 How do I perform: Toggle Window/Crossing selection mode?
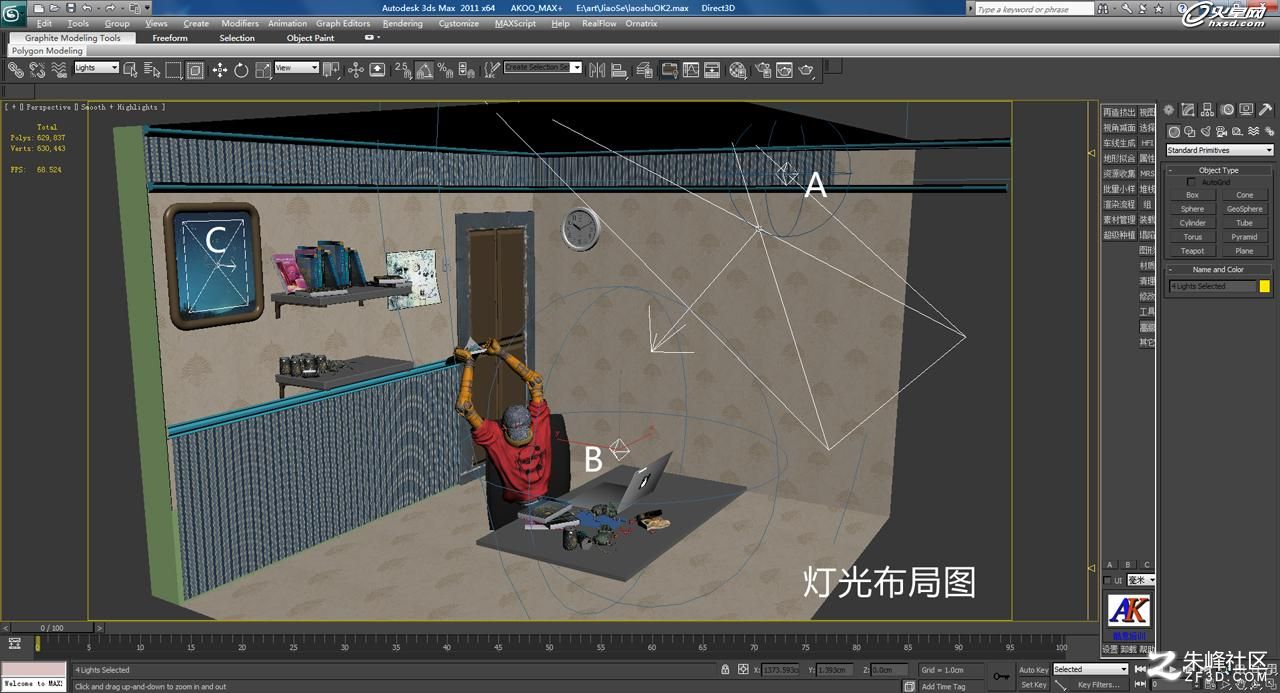pos(196,70)
